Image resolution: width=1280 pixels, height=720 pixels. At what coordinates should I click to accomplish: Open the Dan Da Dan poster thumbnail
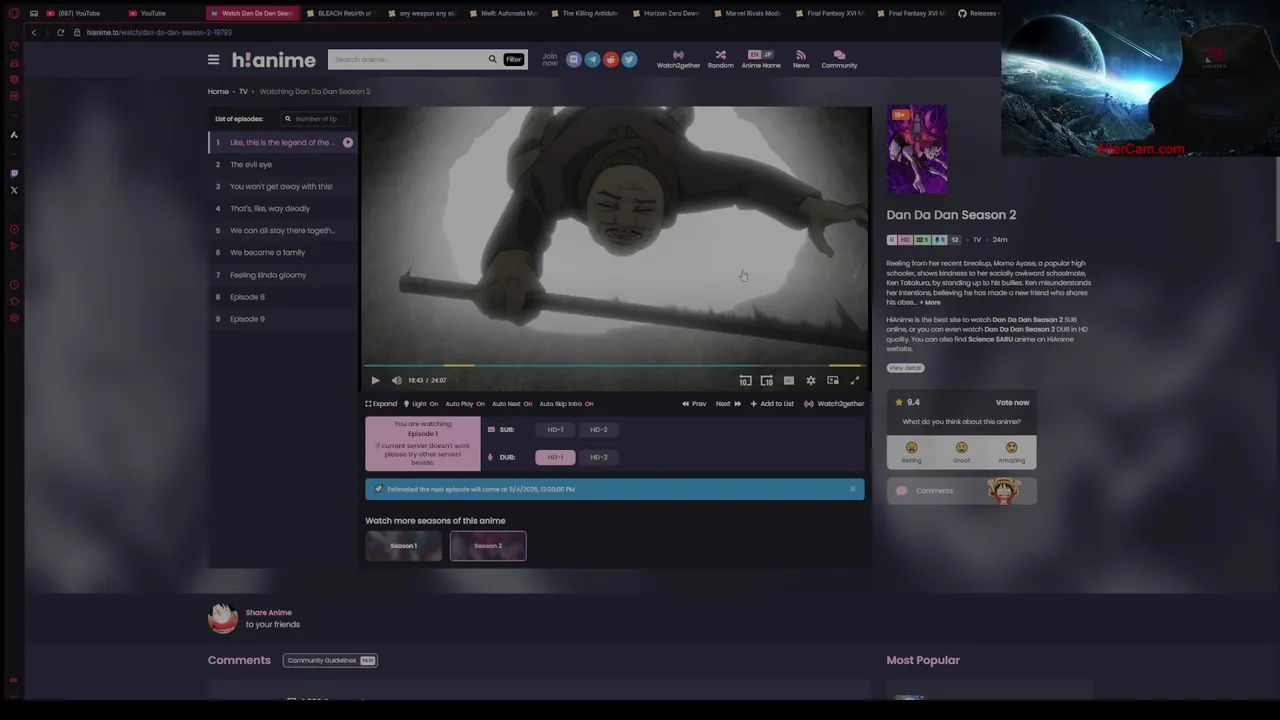coord(917,149)
